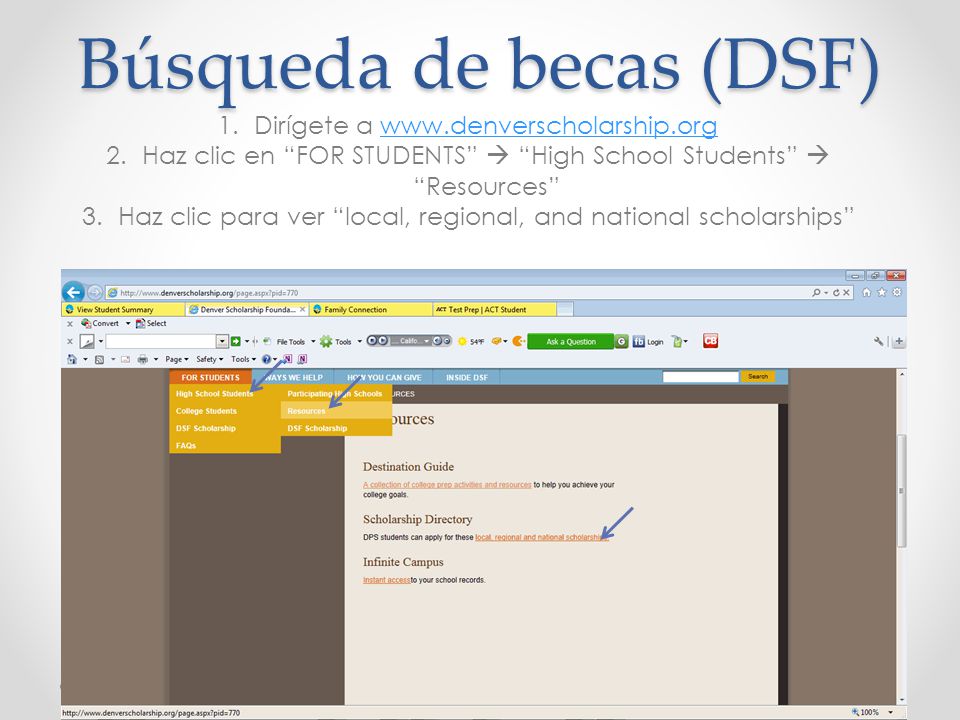
Task: Click the site search input field
Action: tap(701, 377)
